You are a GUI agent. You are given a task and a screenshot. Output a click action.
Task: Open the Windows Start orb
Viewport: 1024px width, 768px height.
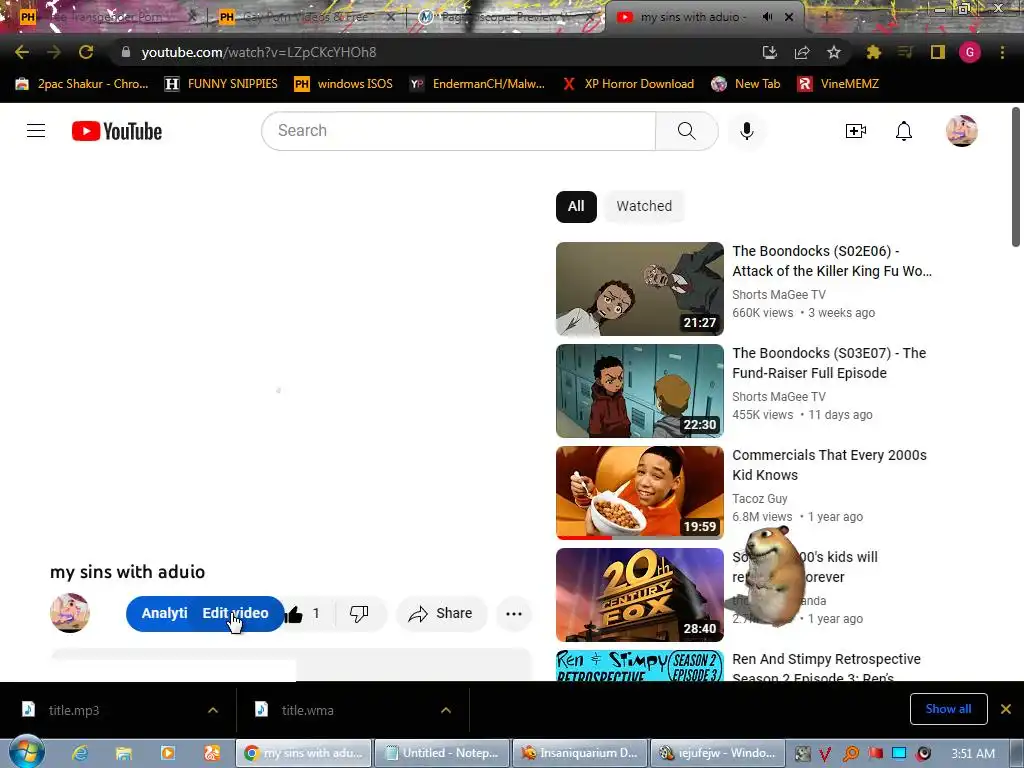tap(26, 752)
